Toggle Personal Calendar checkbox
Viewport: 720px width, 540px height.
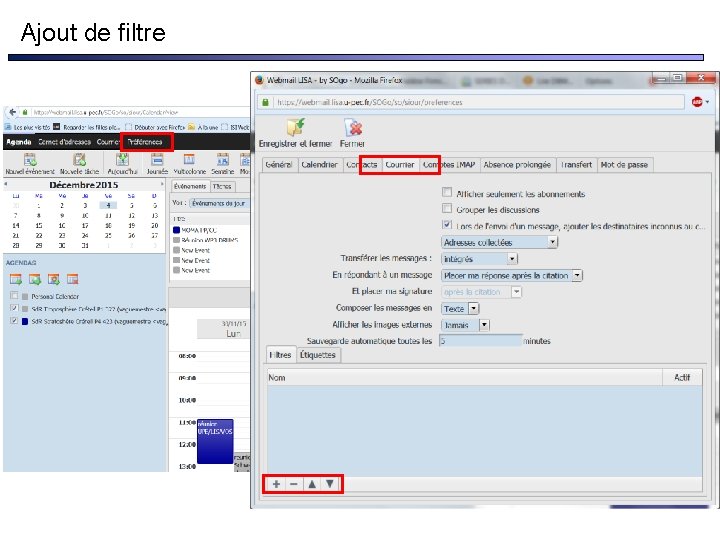click(14, 295)
